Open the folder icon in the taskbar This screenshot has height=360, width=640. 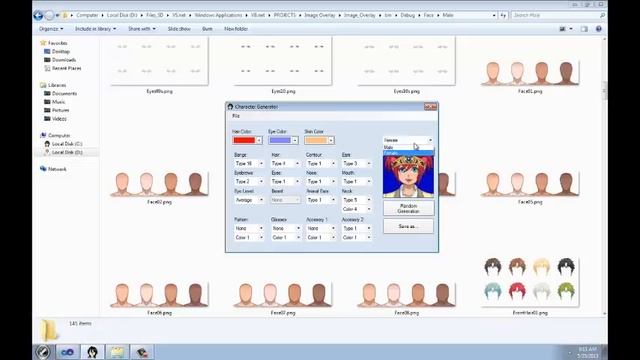coord(117,352)
